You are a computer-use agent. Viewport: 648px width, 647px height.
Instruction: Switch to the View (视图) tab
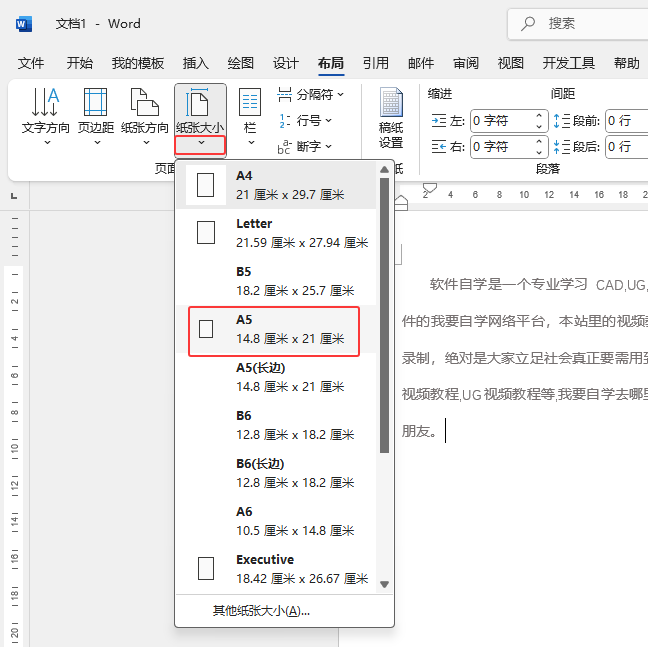[x=511, y=63]
